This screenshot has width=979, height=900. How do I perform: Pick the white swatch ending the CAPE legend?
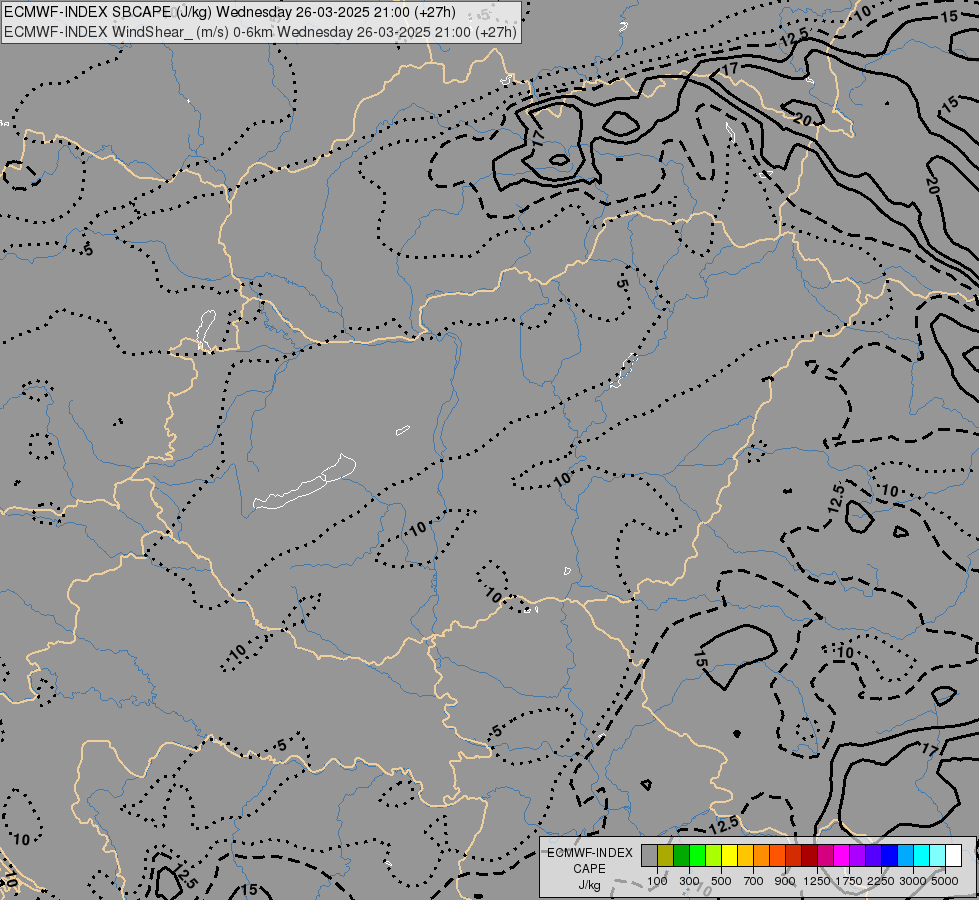point(953,855)
